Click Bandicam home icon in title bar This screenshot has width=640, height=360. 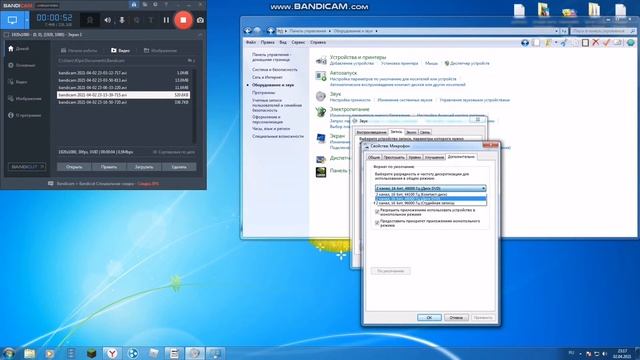click(134, 4)
